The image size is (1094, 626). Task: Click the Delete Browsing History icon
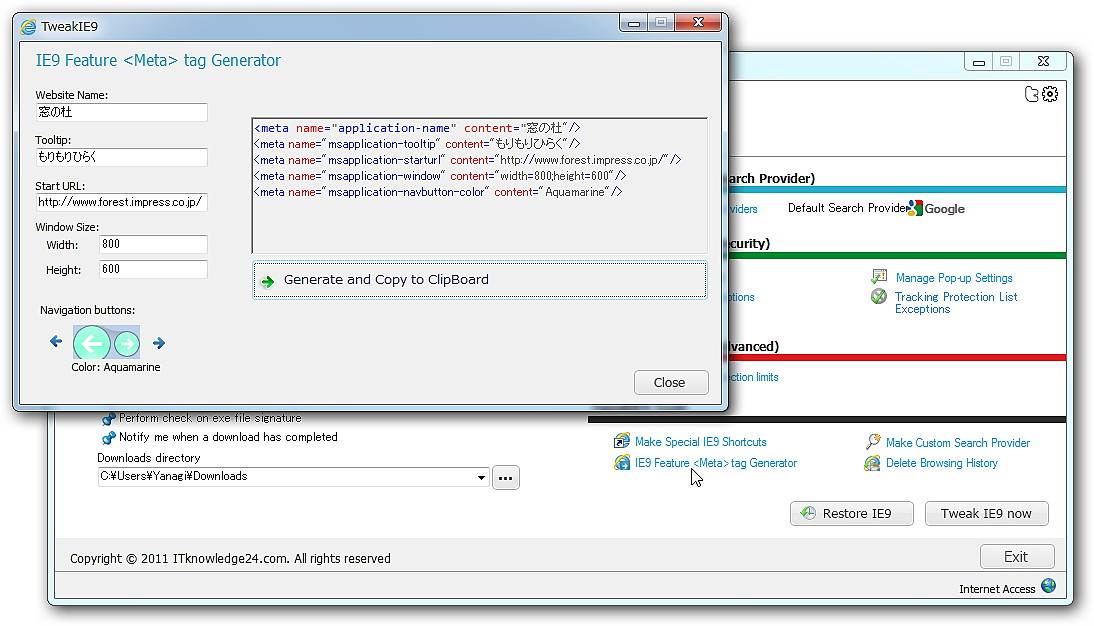(x=872, y=463)
